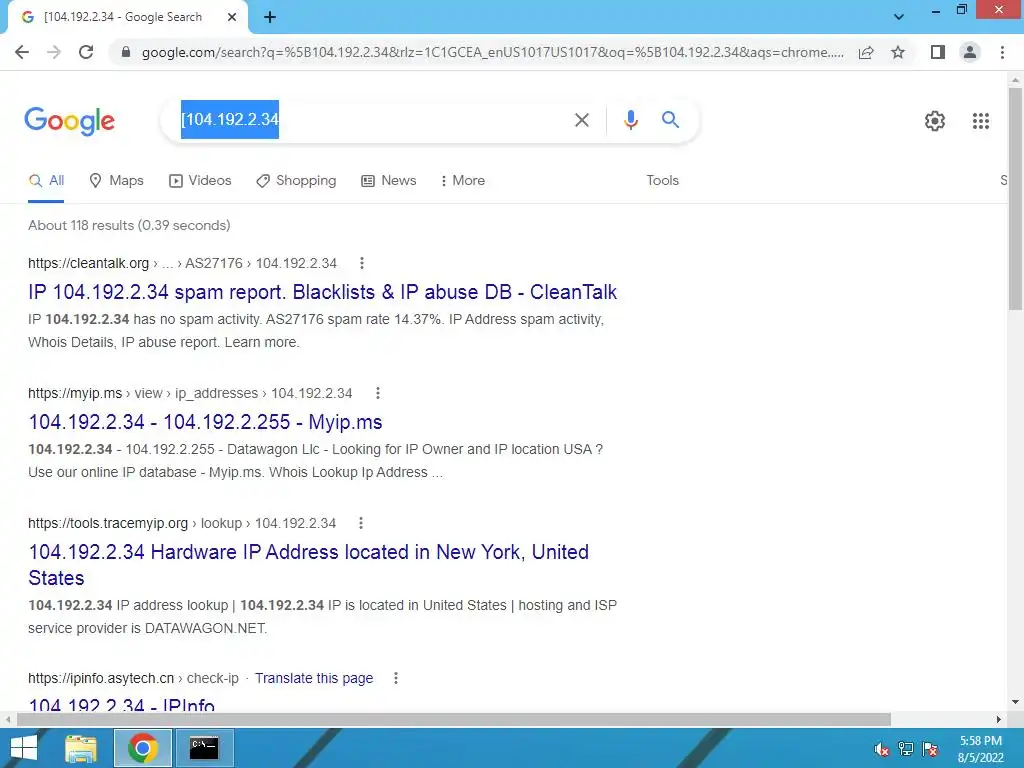Expand More search categories
The width and height of the screenshot is (1024, 768).
coord(462,180)
